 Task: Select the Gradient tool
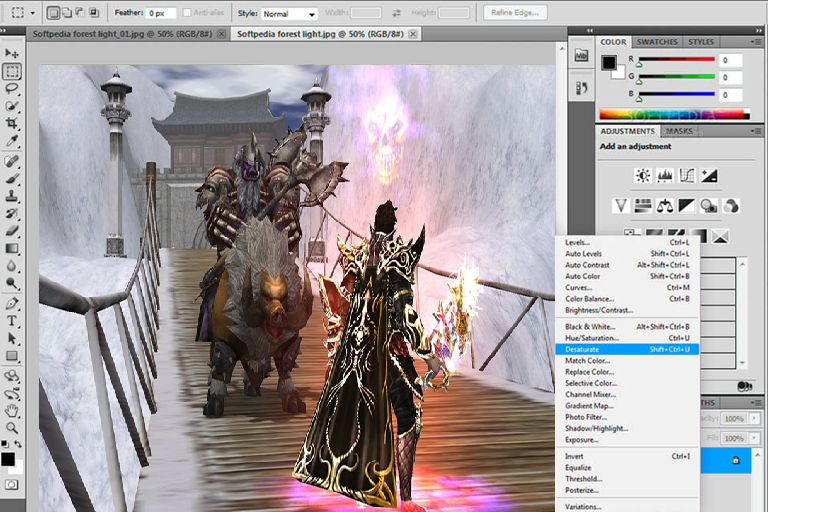click(x=11, y=248)
